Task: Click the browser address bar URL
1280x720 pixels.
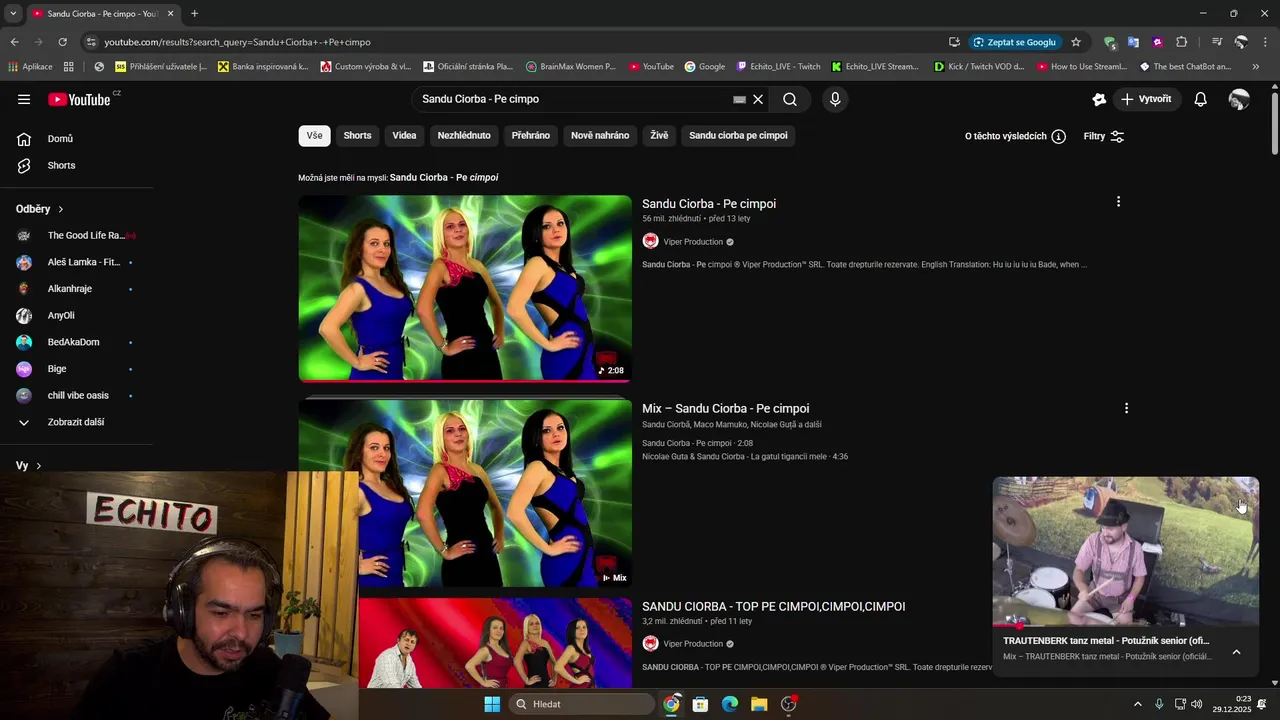Action: click(237, 42)
